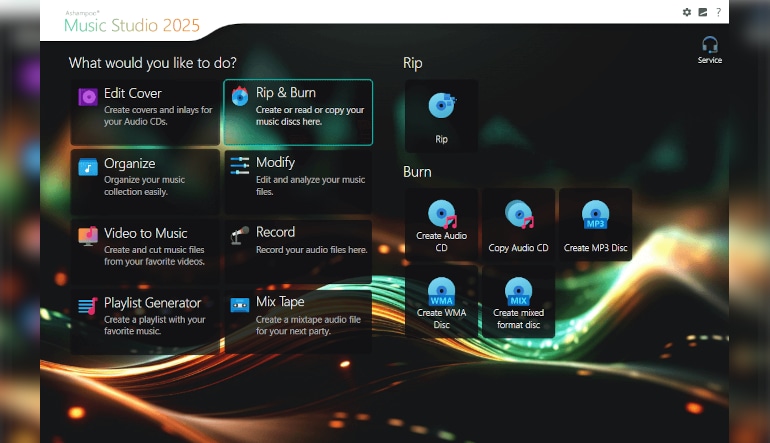Choose the Modify tile title
Viewport: 770px width, 443px height.
pos(275,163)
